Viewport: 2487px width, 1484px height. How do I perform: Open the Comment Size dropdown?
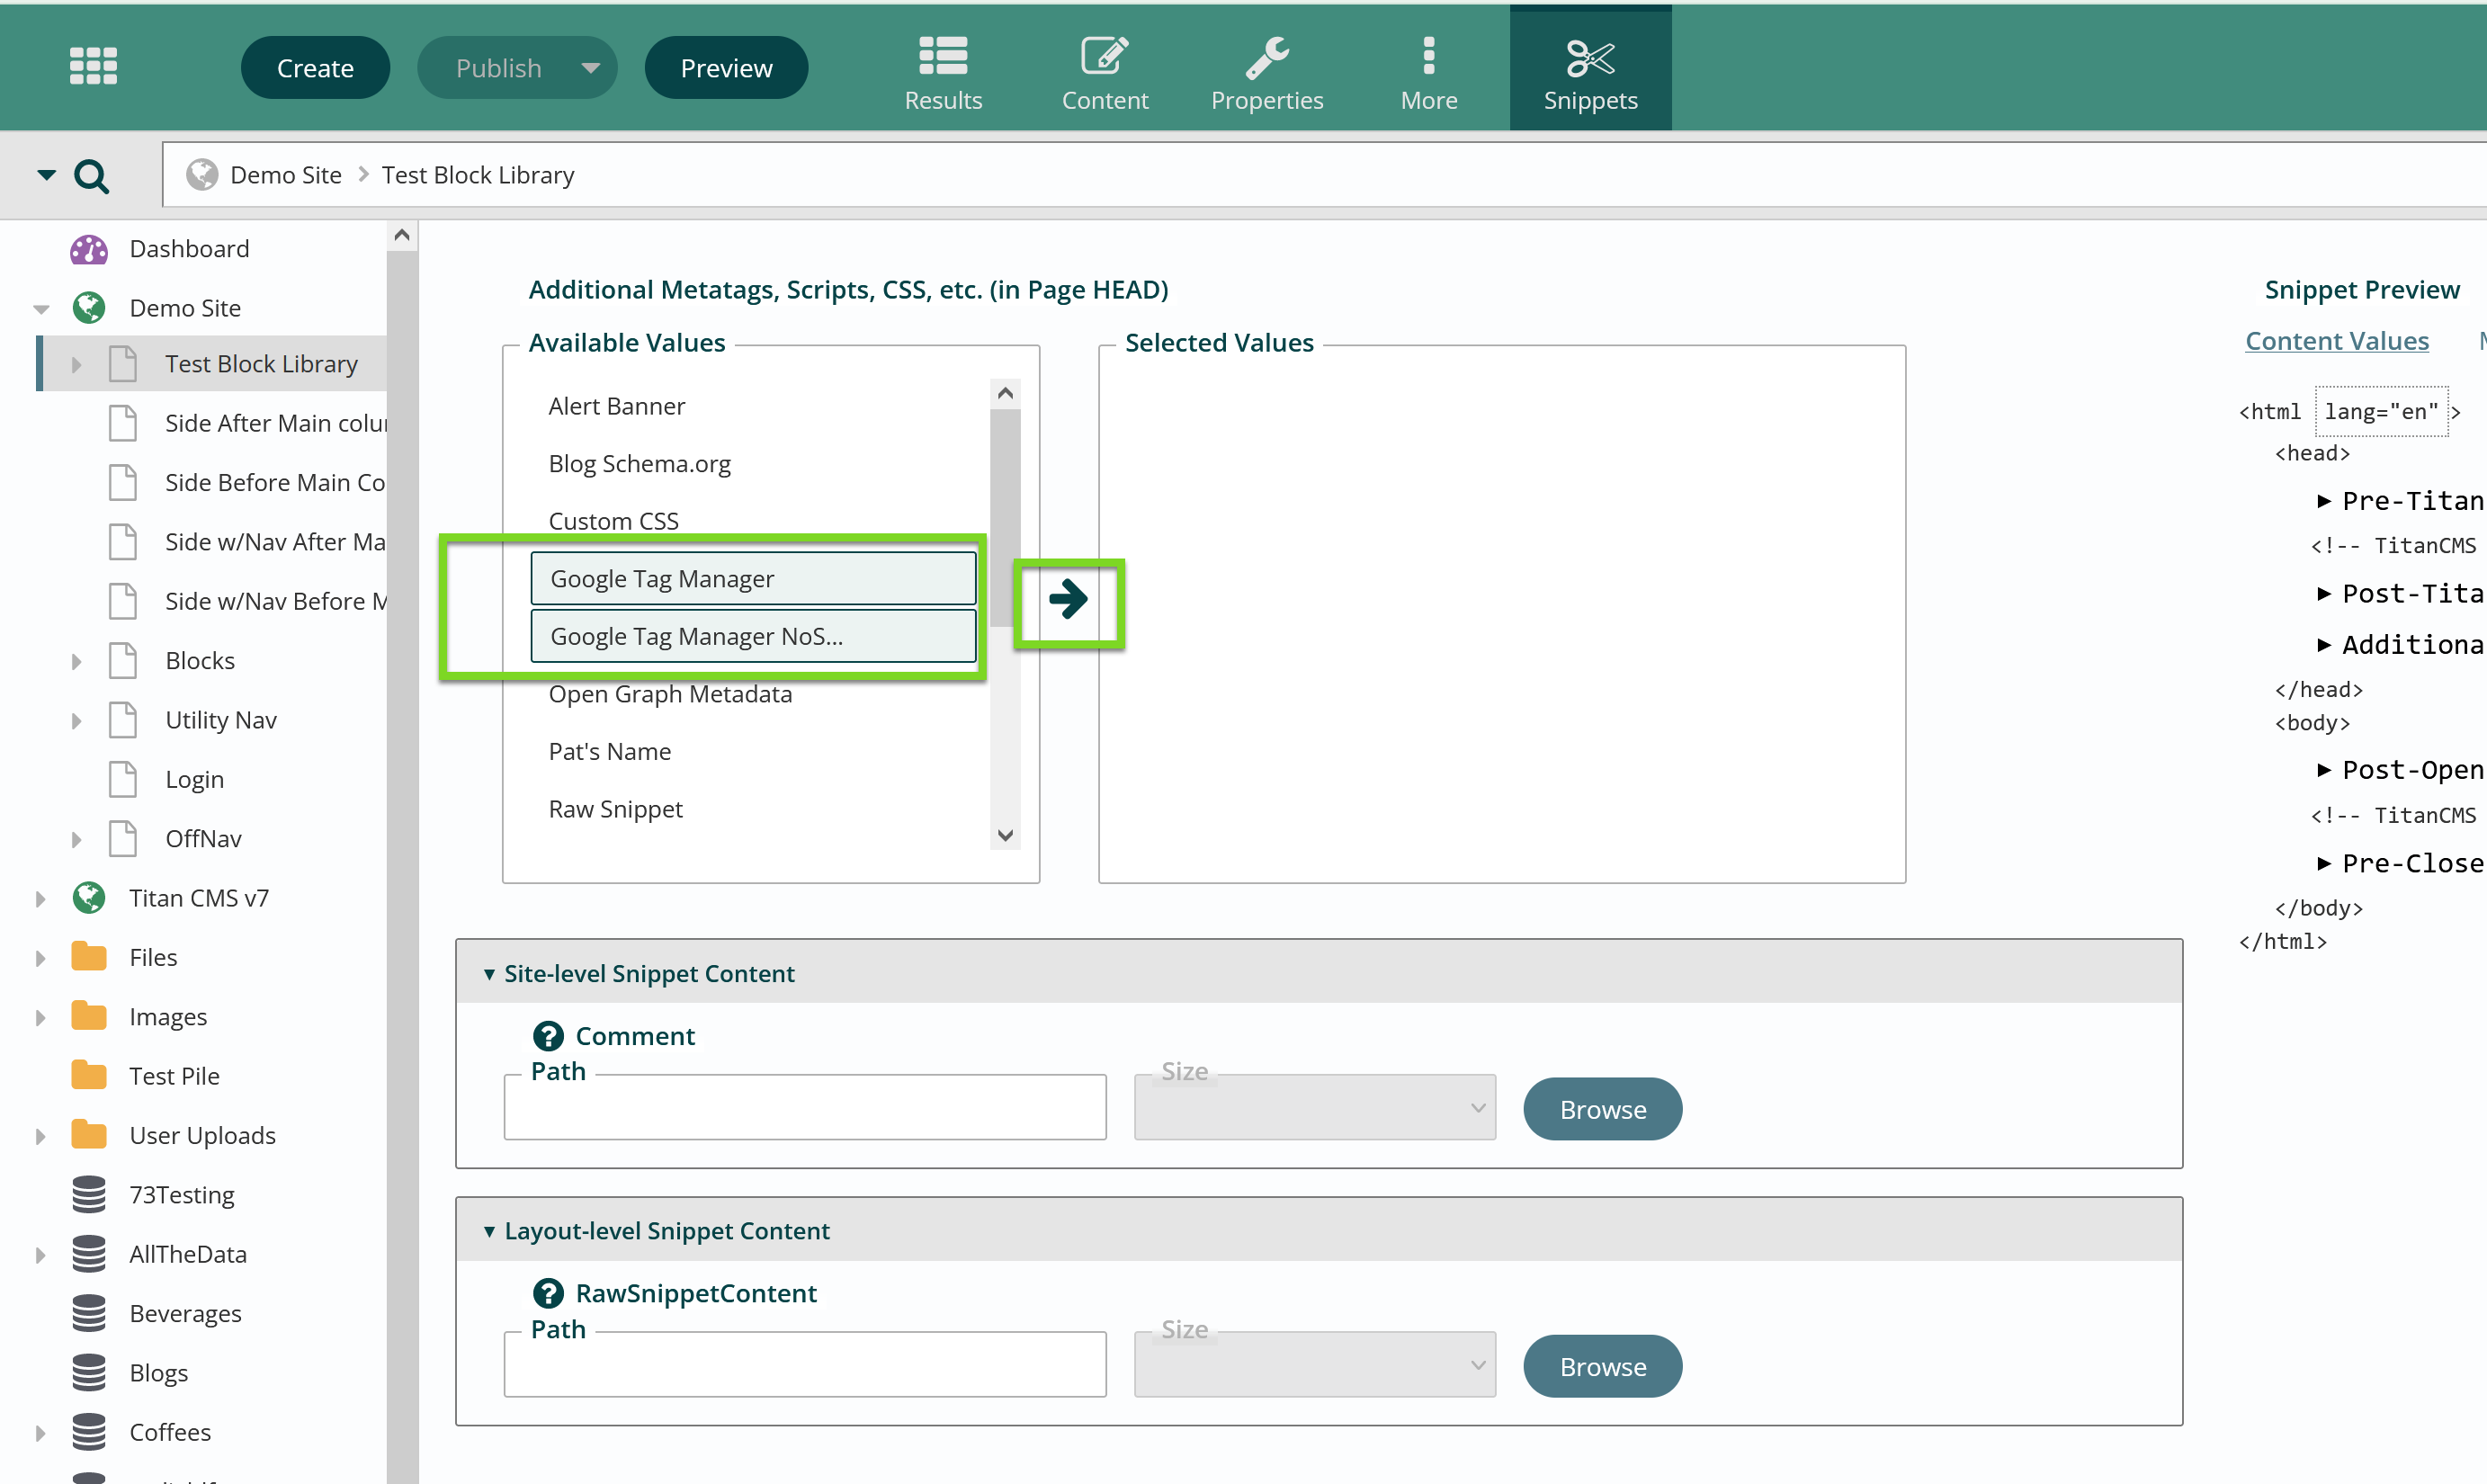coord(1315,1108)
